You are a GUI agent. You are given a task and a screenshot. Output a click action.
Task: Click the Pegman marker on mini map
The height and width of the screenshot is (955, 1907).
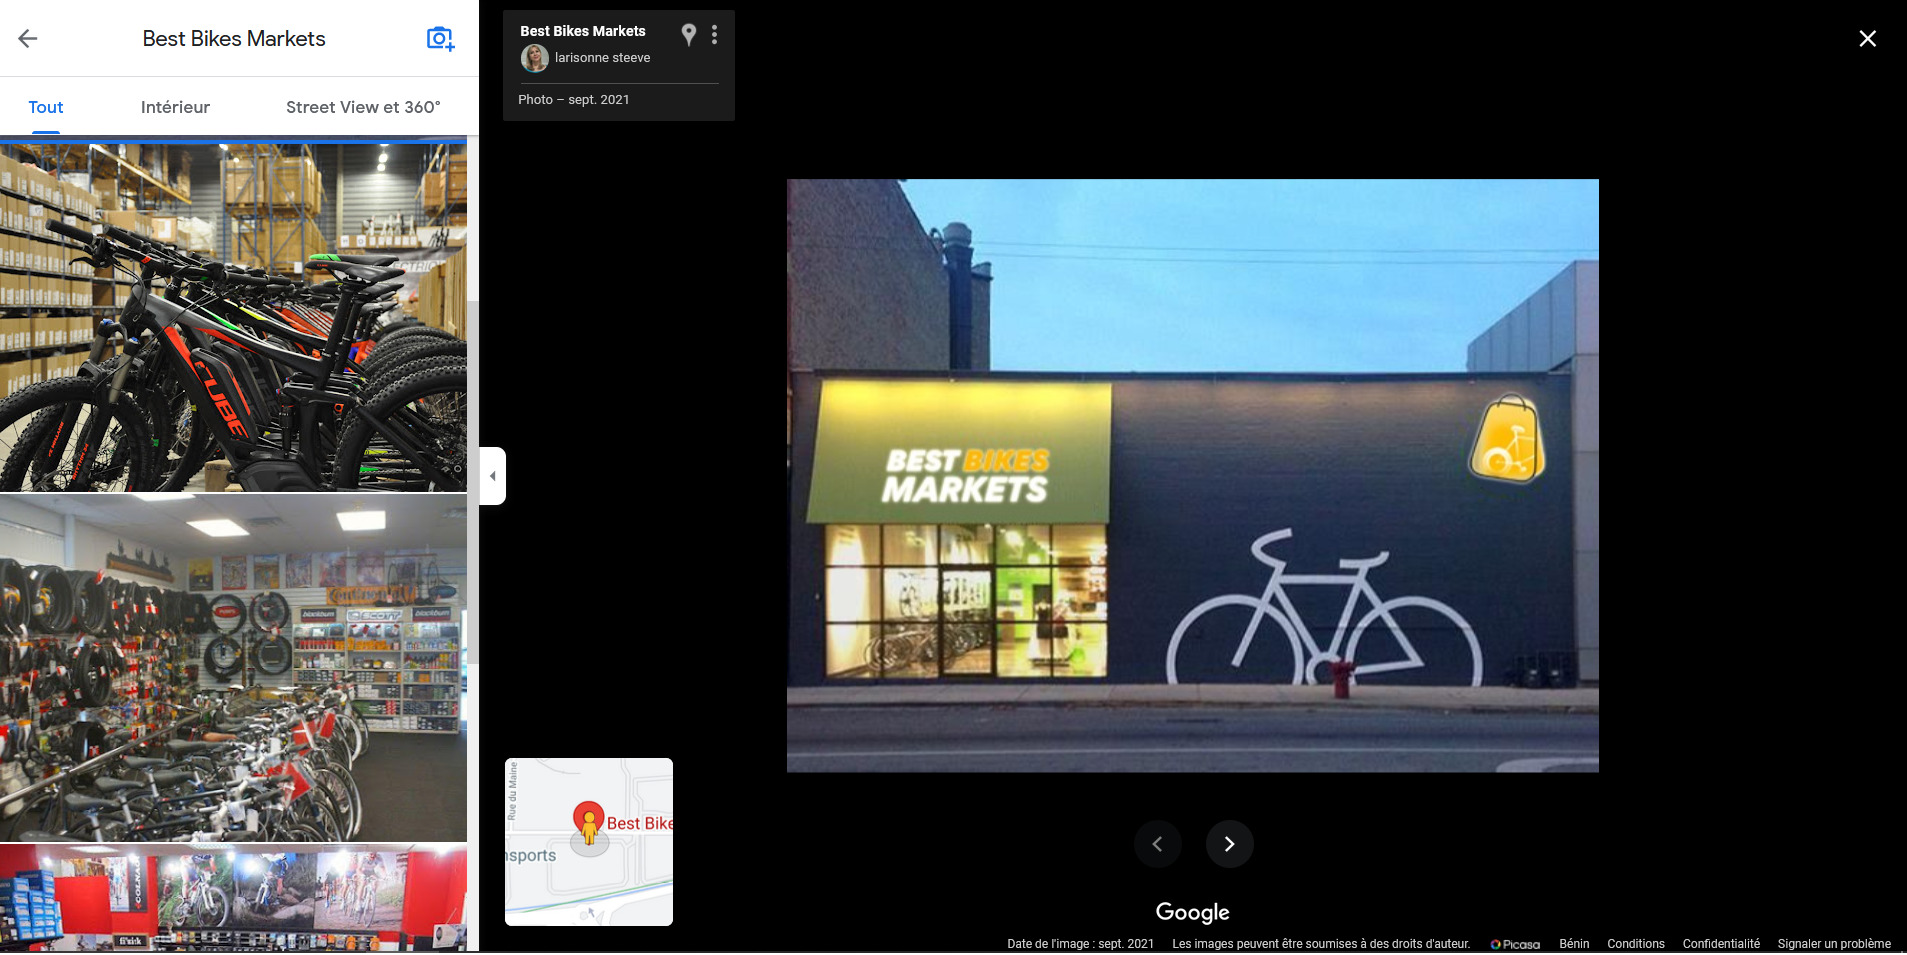[x=589, y=827]
